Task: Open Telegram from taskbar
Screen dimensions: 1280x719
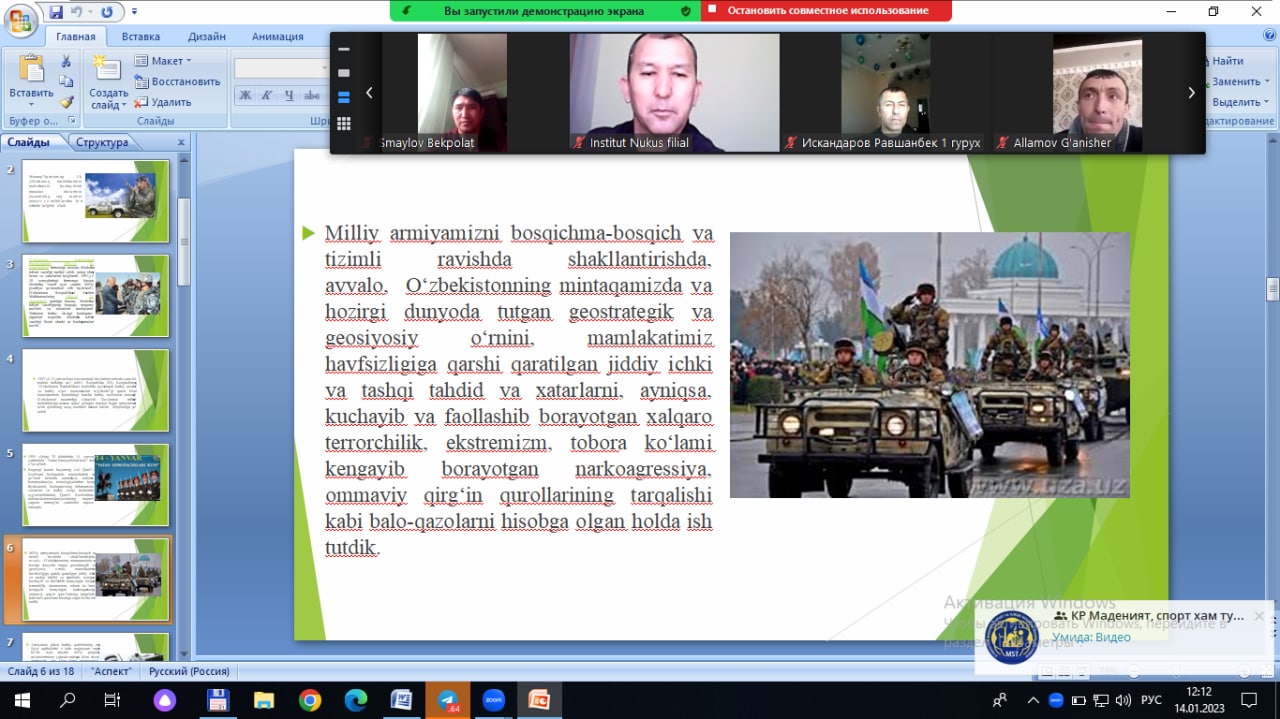Action: [448, 700]
